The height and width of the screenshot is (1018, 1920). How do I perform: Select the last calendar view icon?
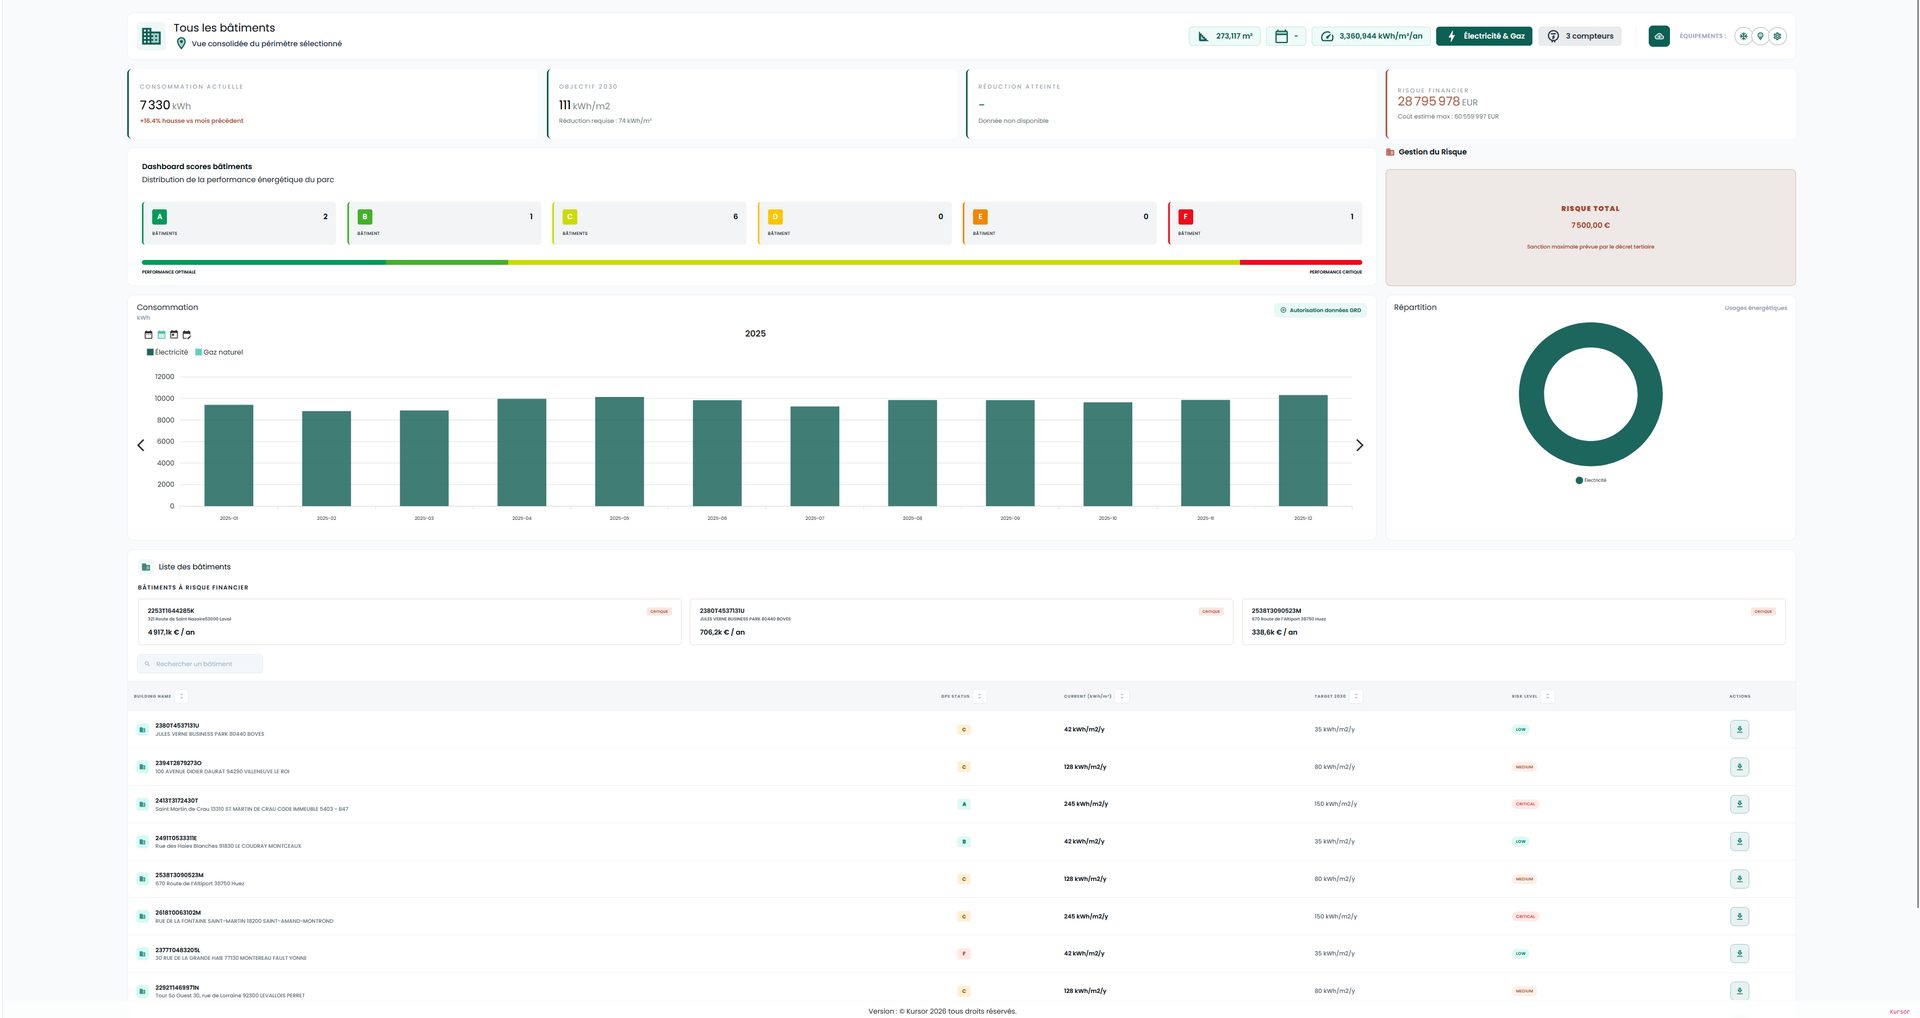(187, 335)
